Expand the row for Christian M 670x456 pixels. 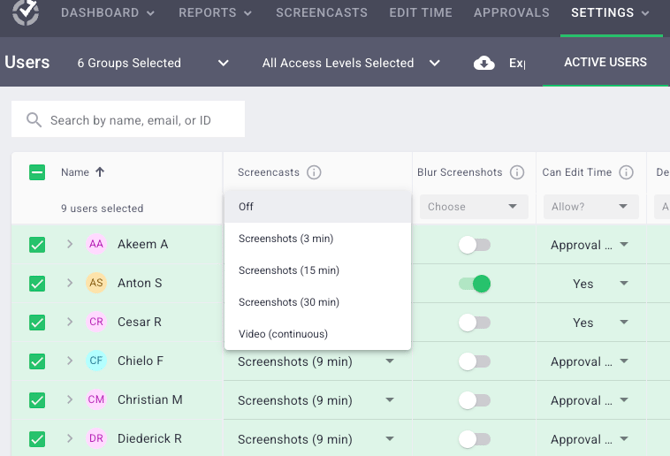pos(70,400)
